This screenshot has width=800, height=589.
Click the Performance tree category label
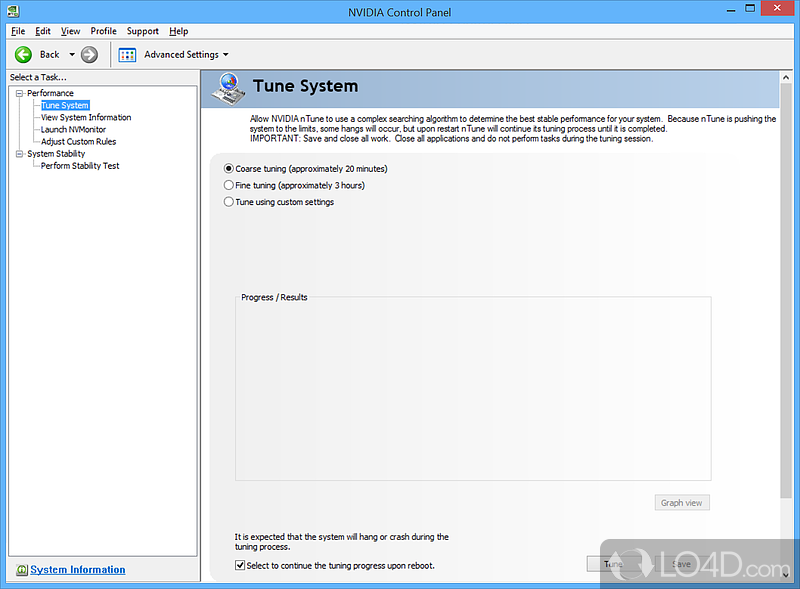pos(51,93)
